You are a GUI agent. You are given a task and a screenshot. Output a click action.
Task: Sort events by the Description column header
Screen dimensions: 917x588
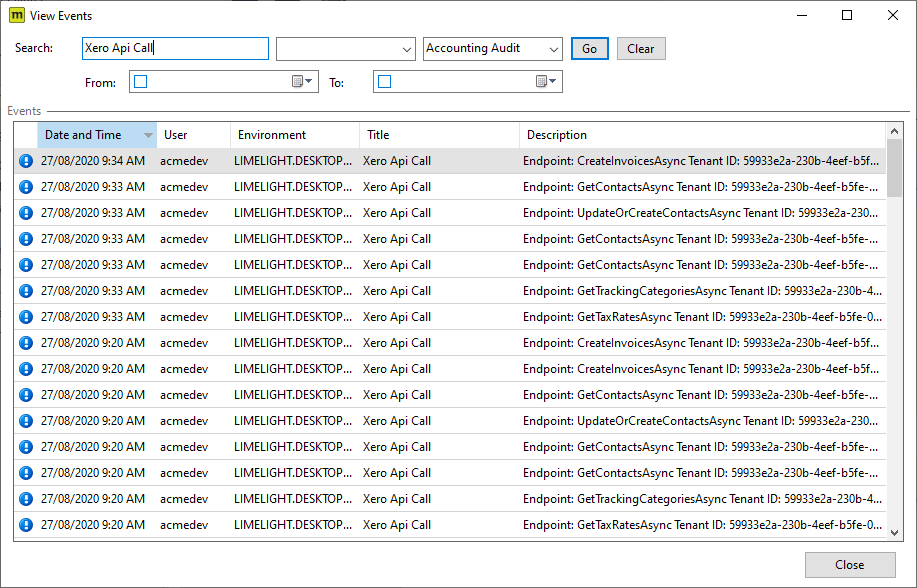tap(702, 135)
